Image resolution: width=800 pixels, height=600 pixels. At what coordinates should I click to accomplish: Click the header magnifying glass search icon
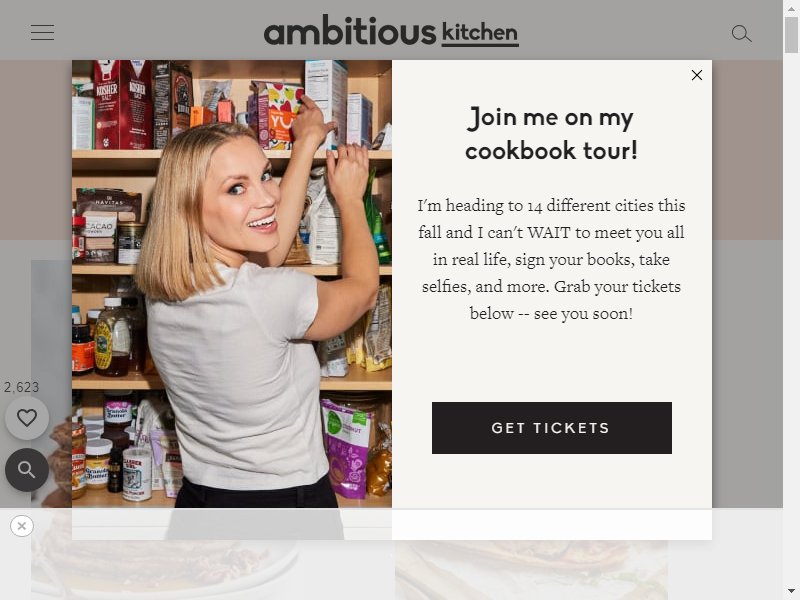[x=741, y=34]
